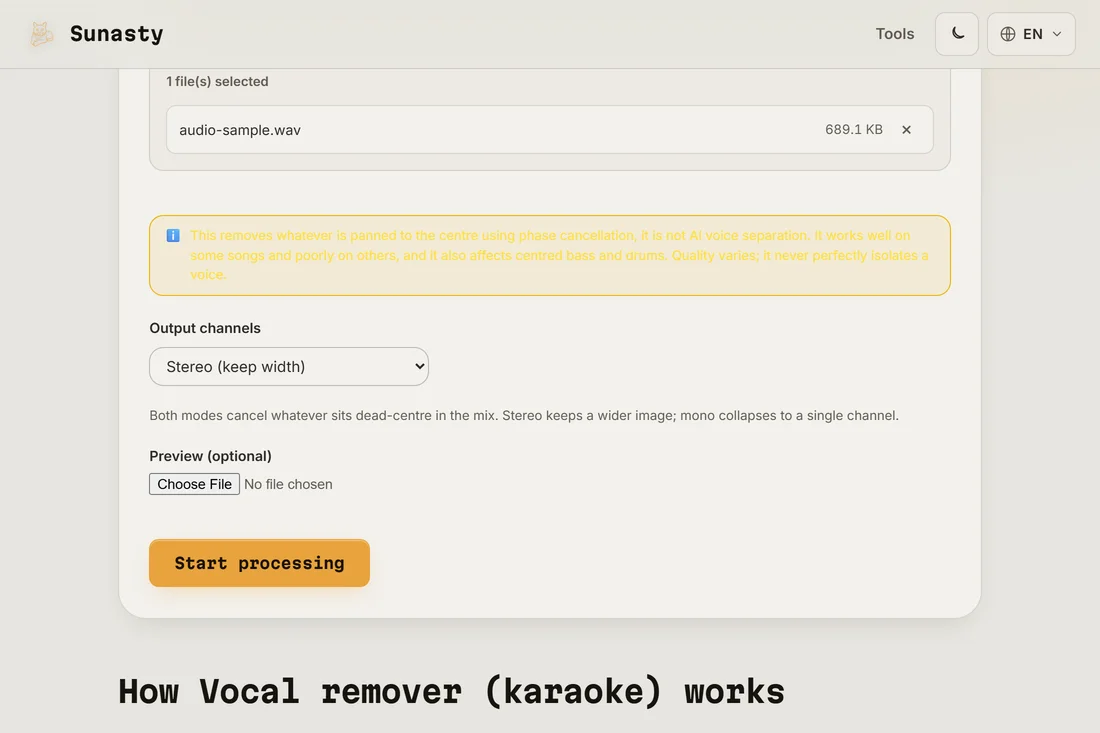Screen dimensions: 1100x733
Task: Click the globe icon in language selector
Action: tap(1007, 34)
